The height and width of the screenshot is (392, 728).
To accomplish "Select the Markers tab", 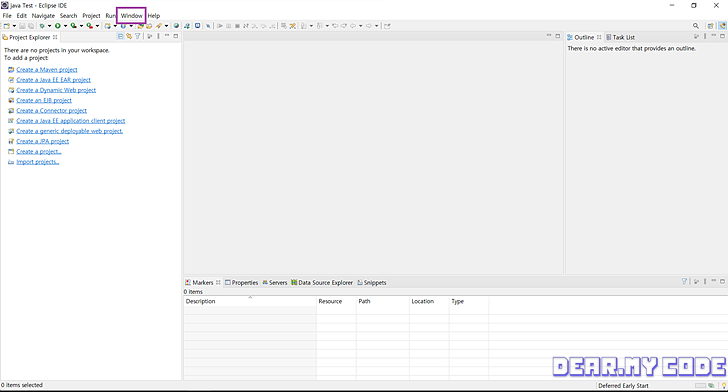I will (202, 282).
